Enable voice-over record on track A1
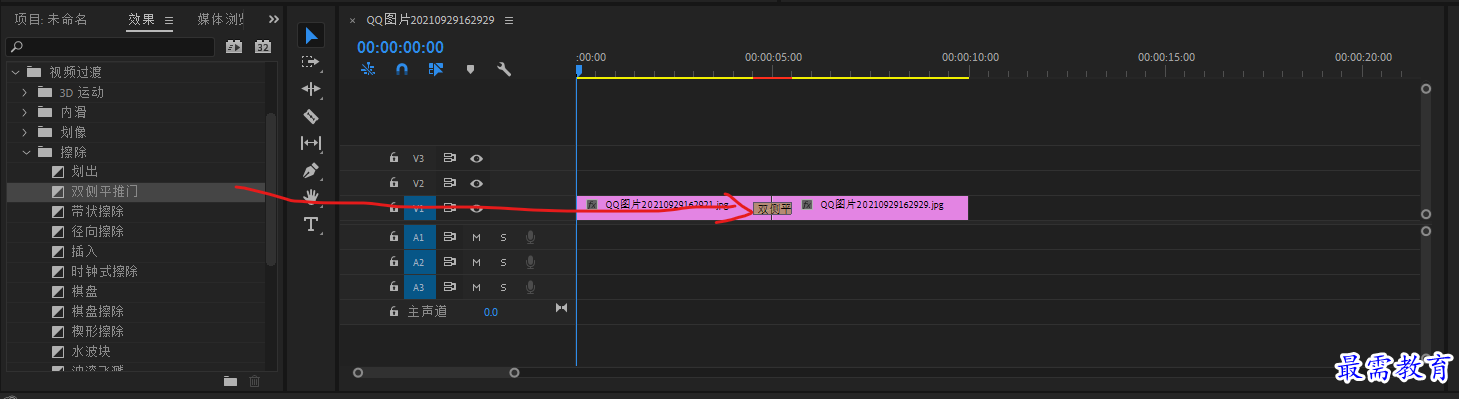 coord(530,238)
